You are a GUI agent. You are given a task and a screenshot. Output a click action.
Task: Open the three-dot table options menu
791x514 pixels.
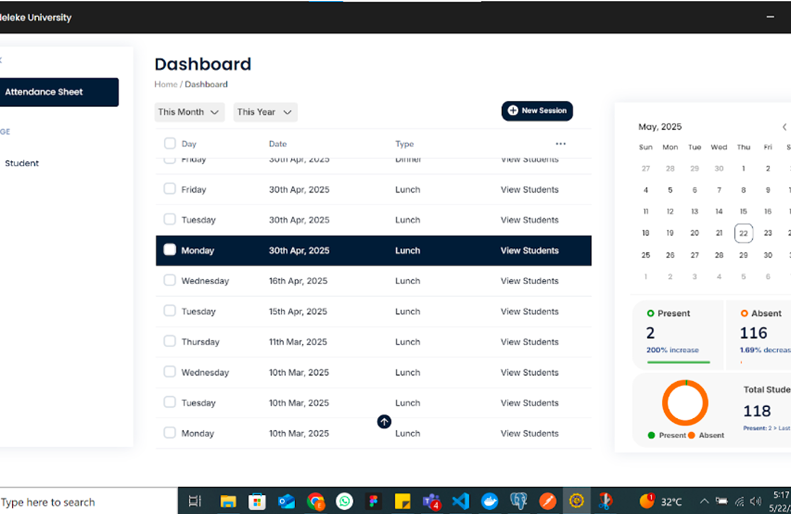coord(560,144)
